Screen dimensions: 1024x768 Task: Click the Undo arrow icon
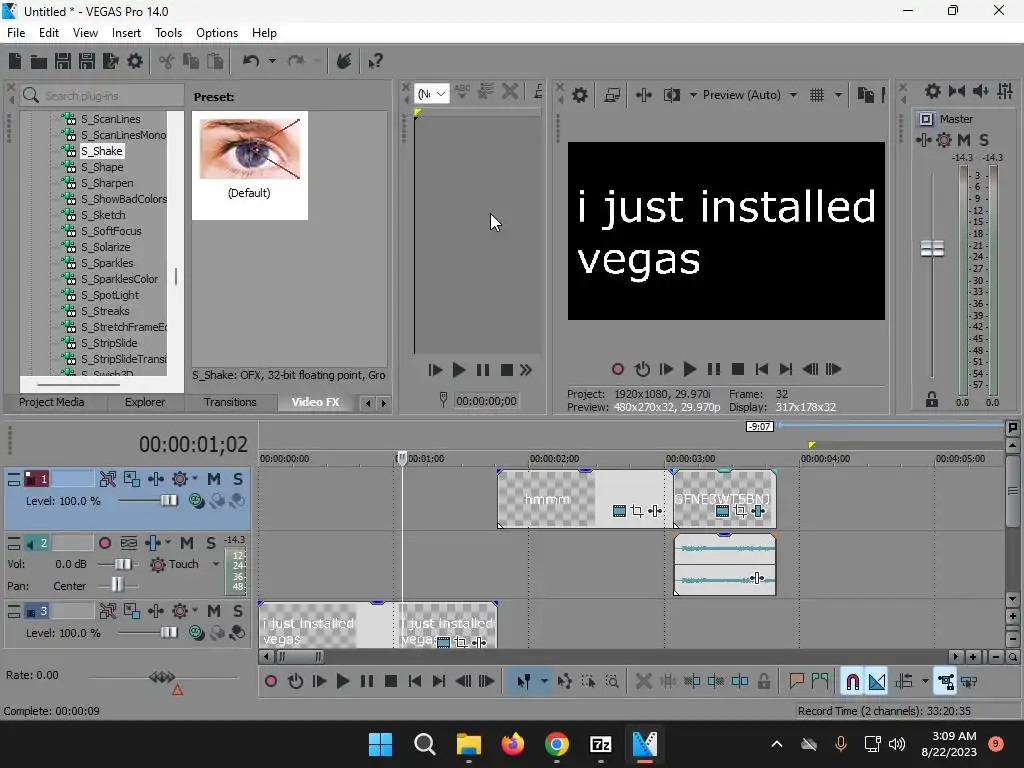pyautogui.click(x=251, y=61)
